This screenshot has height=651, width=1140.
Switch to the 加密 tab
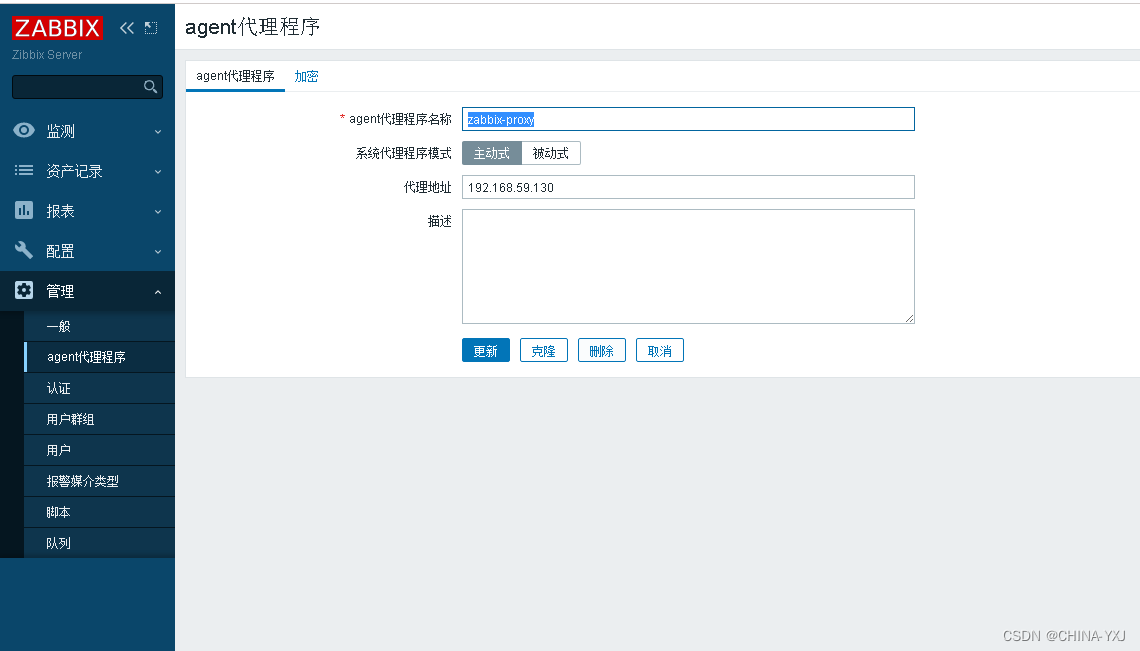(x=306, y=76)
